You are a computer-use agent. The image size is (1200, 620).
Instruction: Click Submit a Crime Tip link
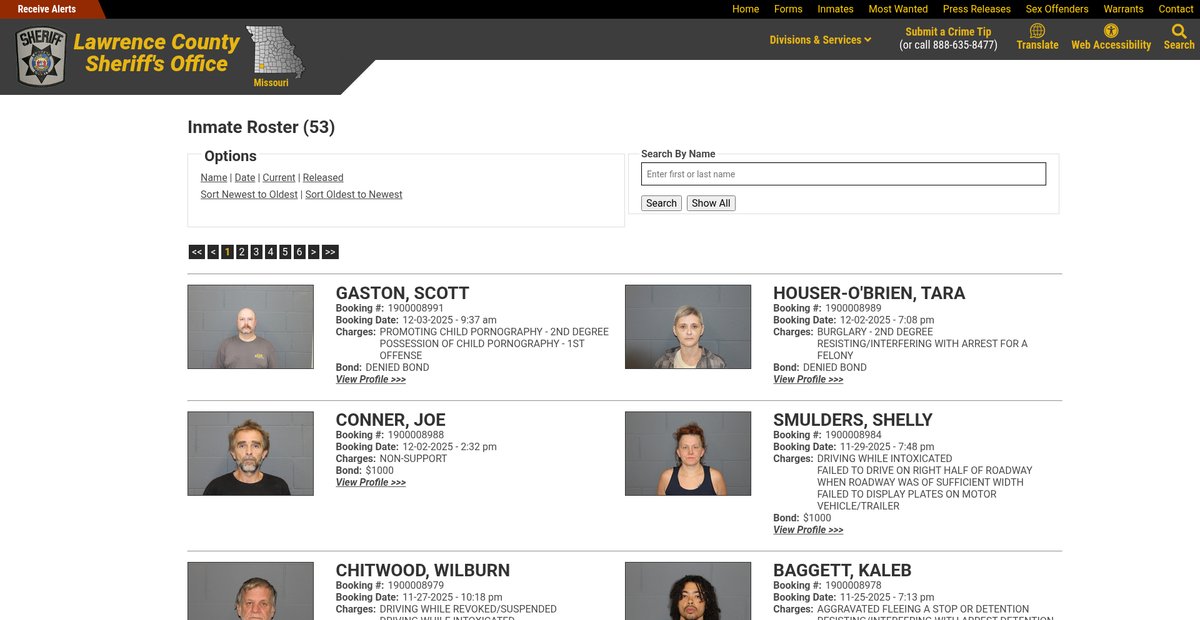(x=948, y=32)
